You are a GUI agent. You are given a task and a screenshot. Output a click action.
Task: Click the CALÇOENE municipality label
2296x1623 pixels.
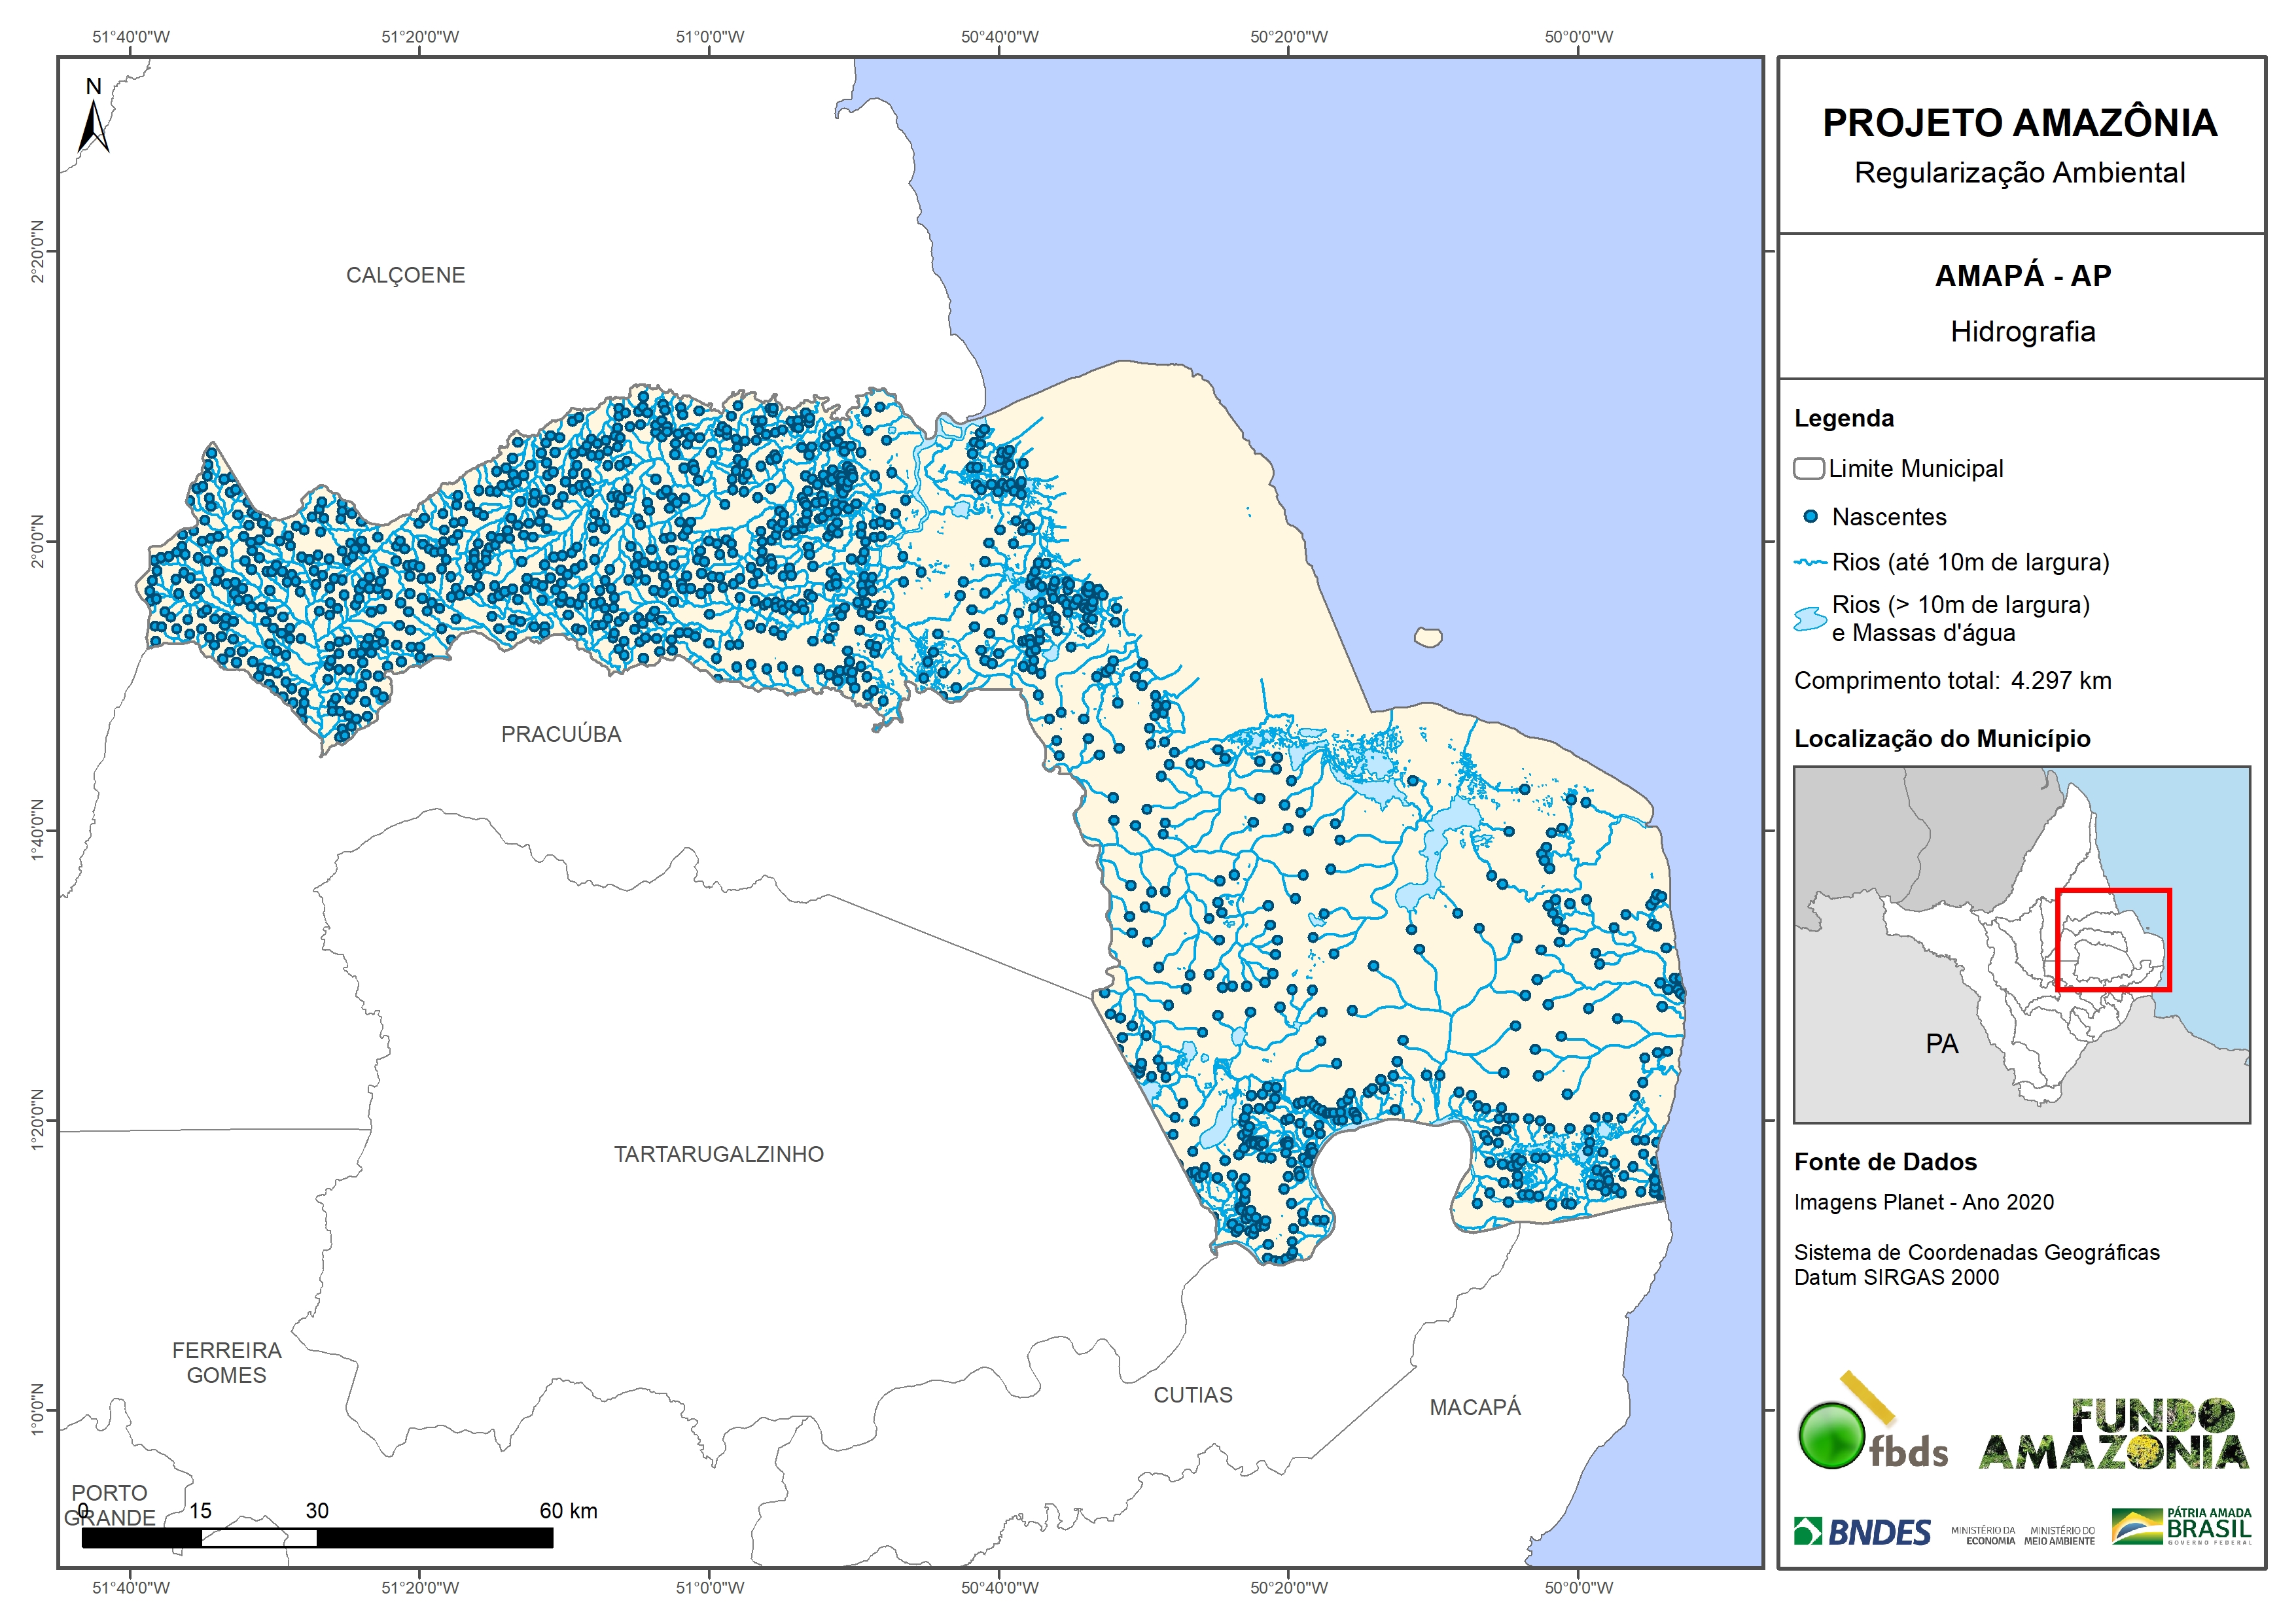tap(405, 275)
